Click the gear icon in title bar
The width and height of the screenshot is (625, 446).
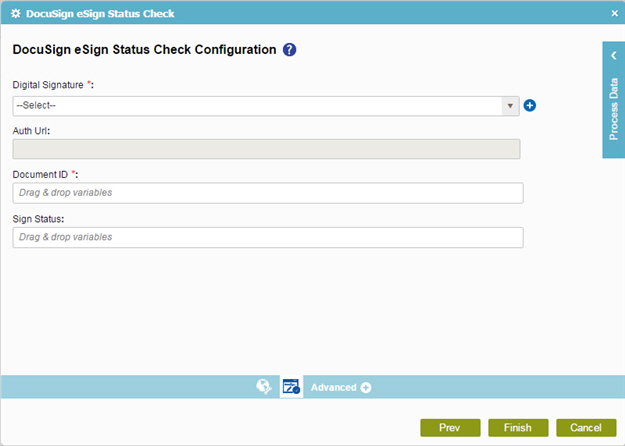point(16,14)
